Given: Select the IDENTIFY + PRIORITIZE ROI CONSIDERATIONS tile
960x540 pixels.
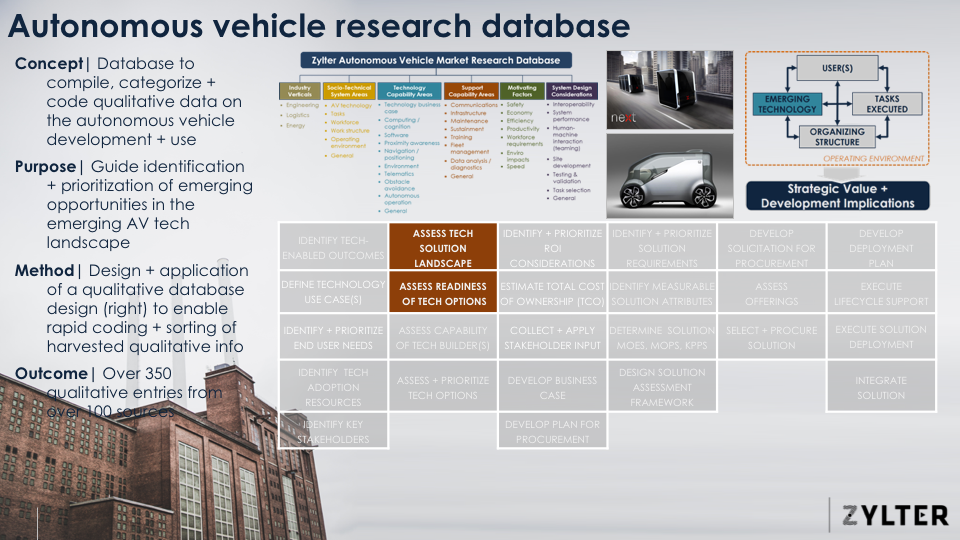Looking at the screenshot, I should pos(552,246).
